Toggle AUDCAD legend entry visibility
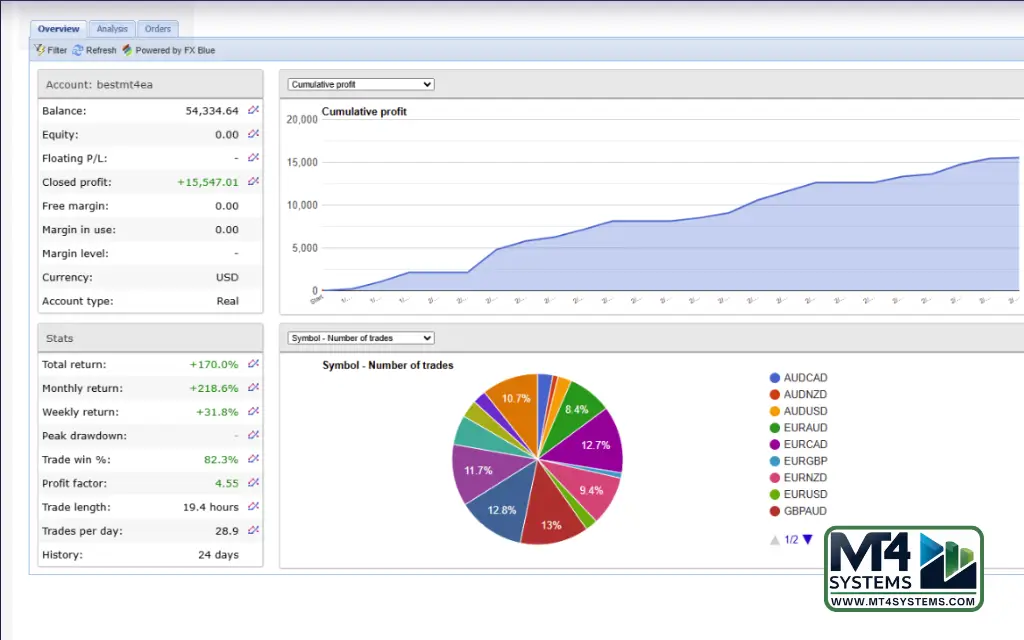The height and width of the screenshot is (640, 1024). click(x=775, y=378)
